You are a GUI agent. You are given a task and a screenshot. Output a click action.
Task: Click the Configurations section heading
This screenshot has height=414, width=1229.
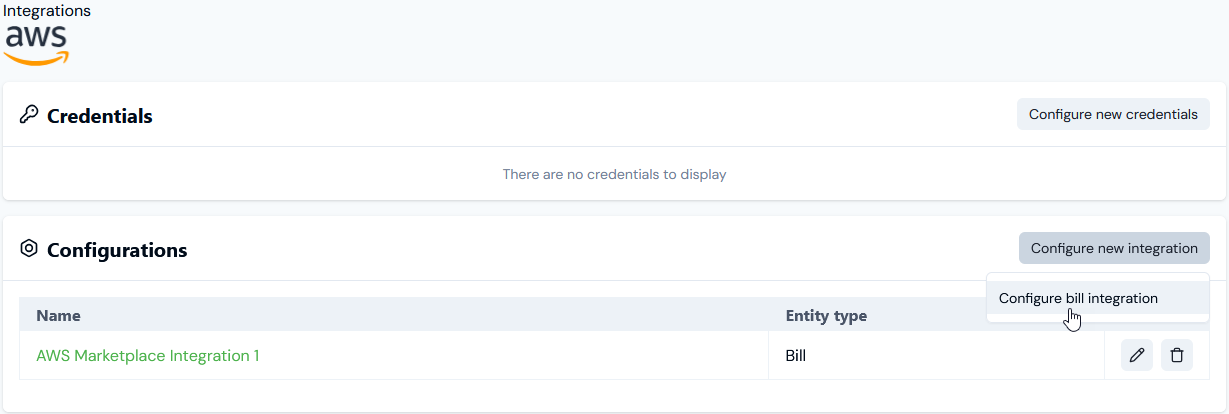[x=117, y=250]
